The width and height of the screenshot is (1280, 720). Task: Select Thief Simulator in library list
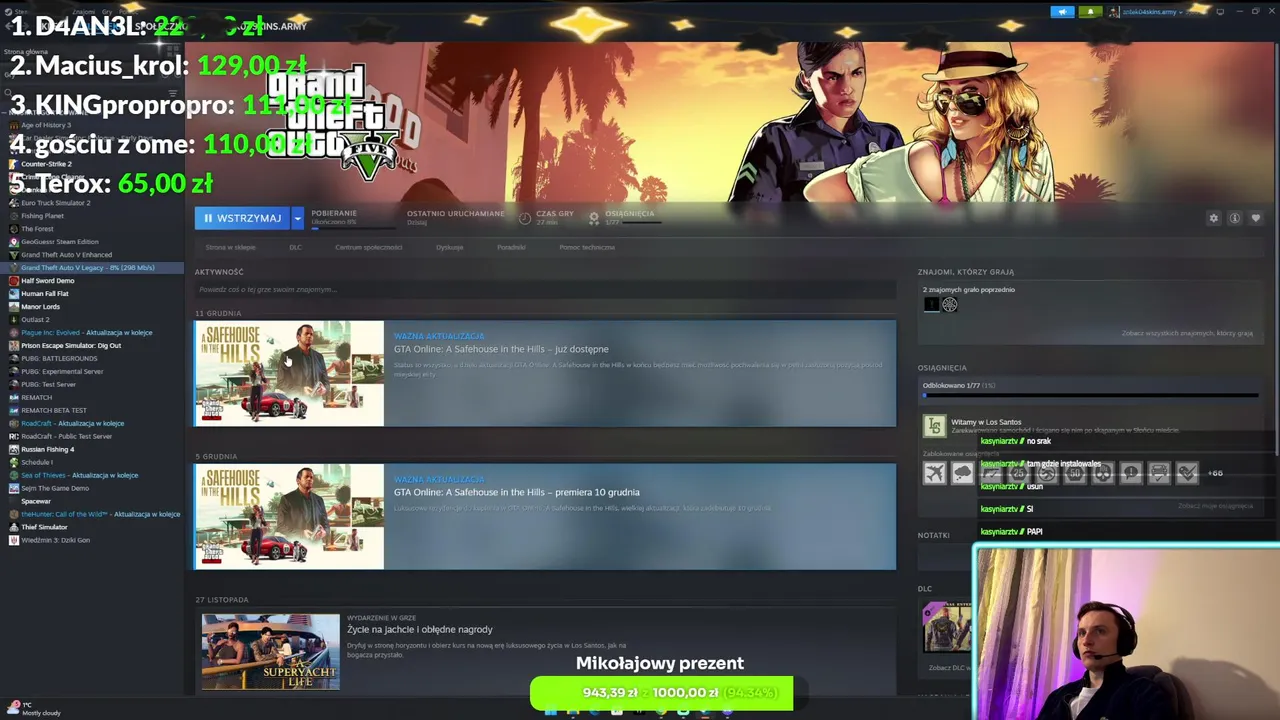point(44,528)
